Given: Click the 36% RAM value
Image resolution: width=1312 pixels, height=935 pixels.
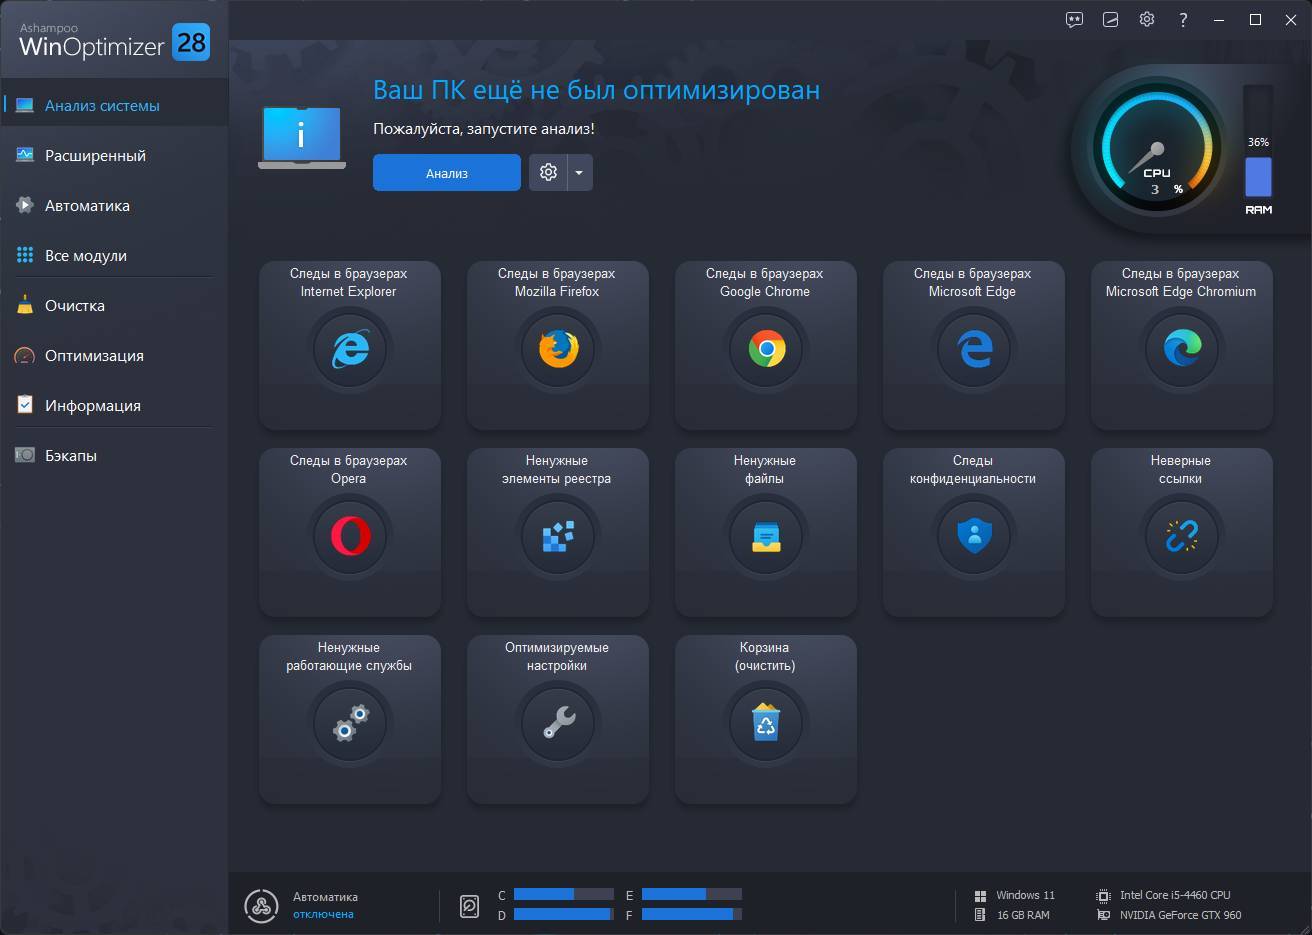Looking at the screenshot, I should pos(1258,142).
